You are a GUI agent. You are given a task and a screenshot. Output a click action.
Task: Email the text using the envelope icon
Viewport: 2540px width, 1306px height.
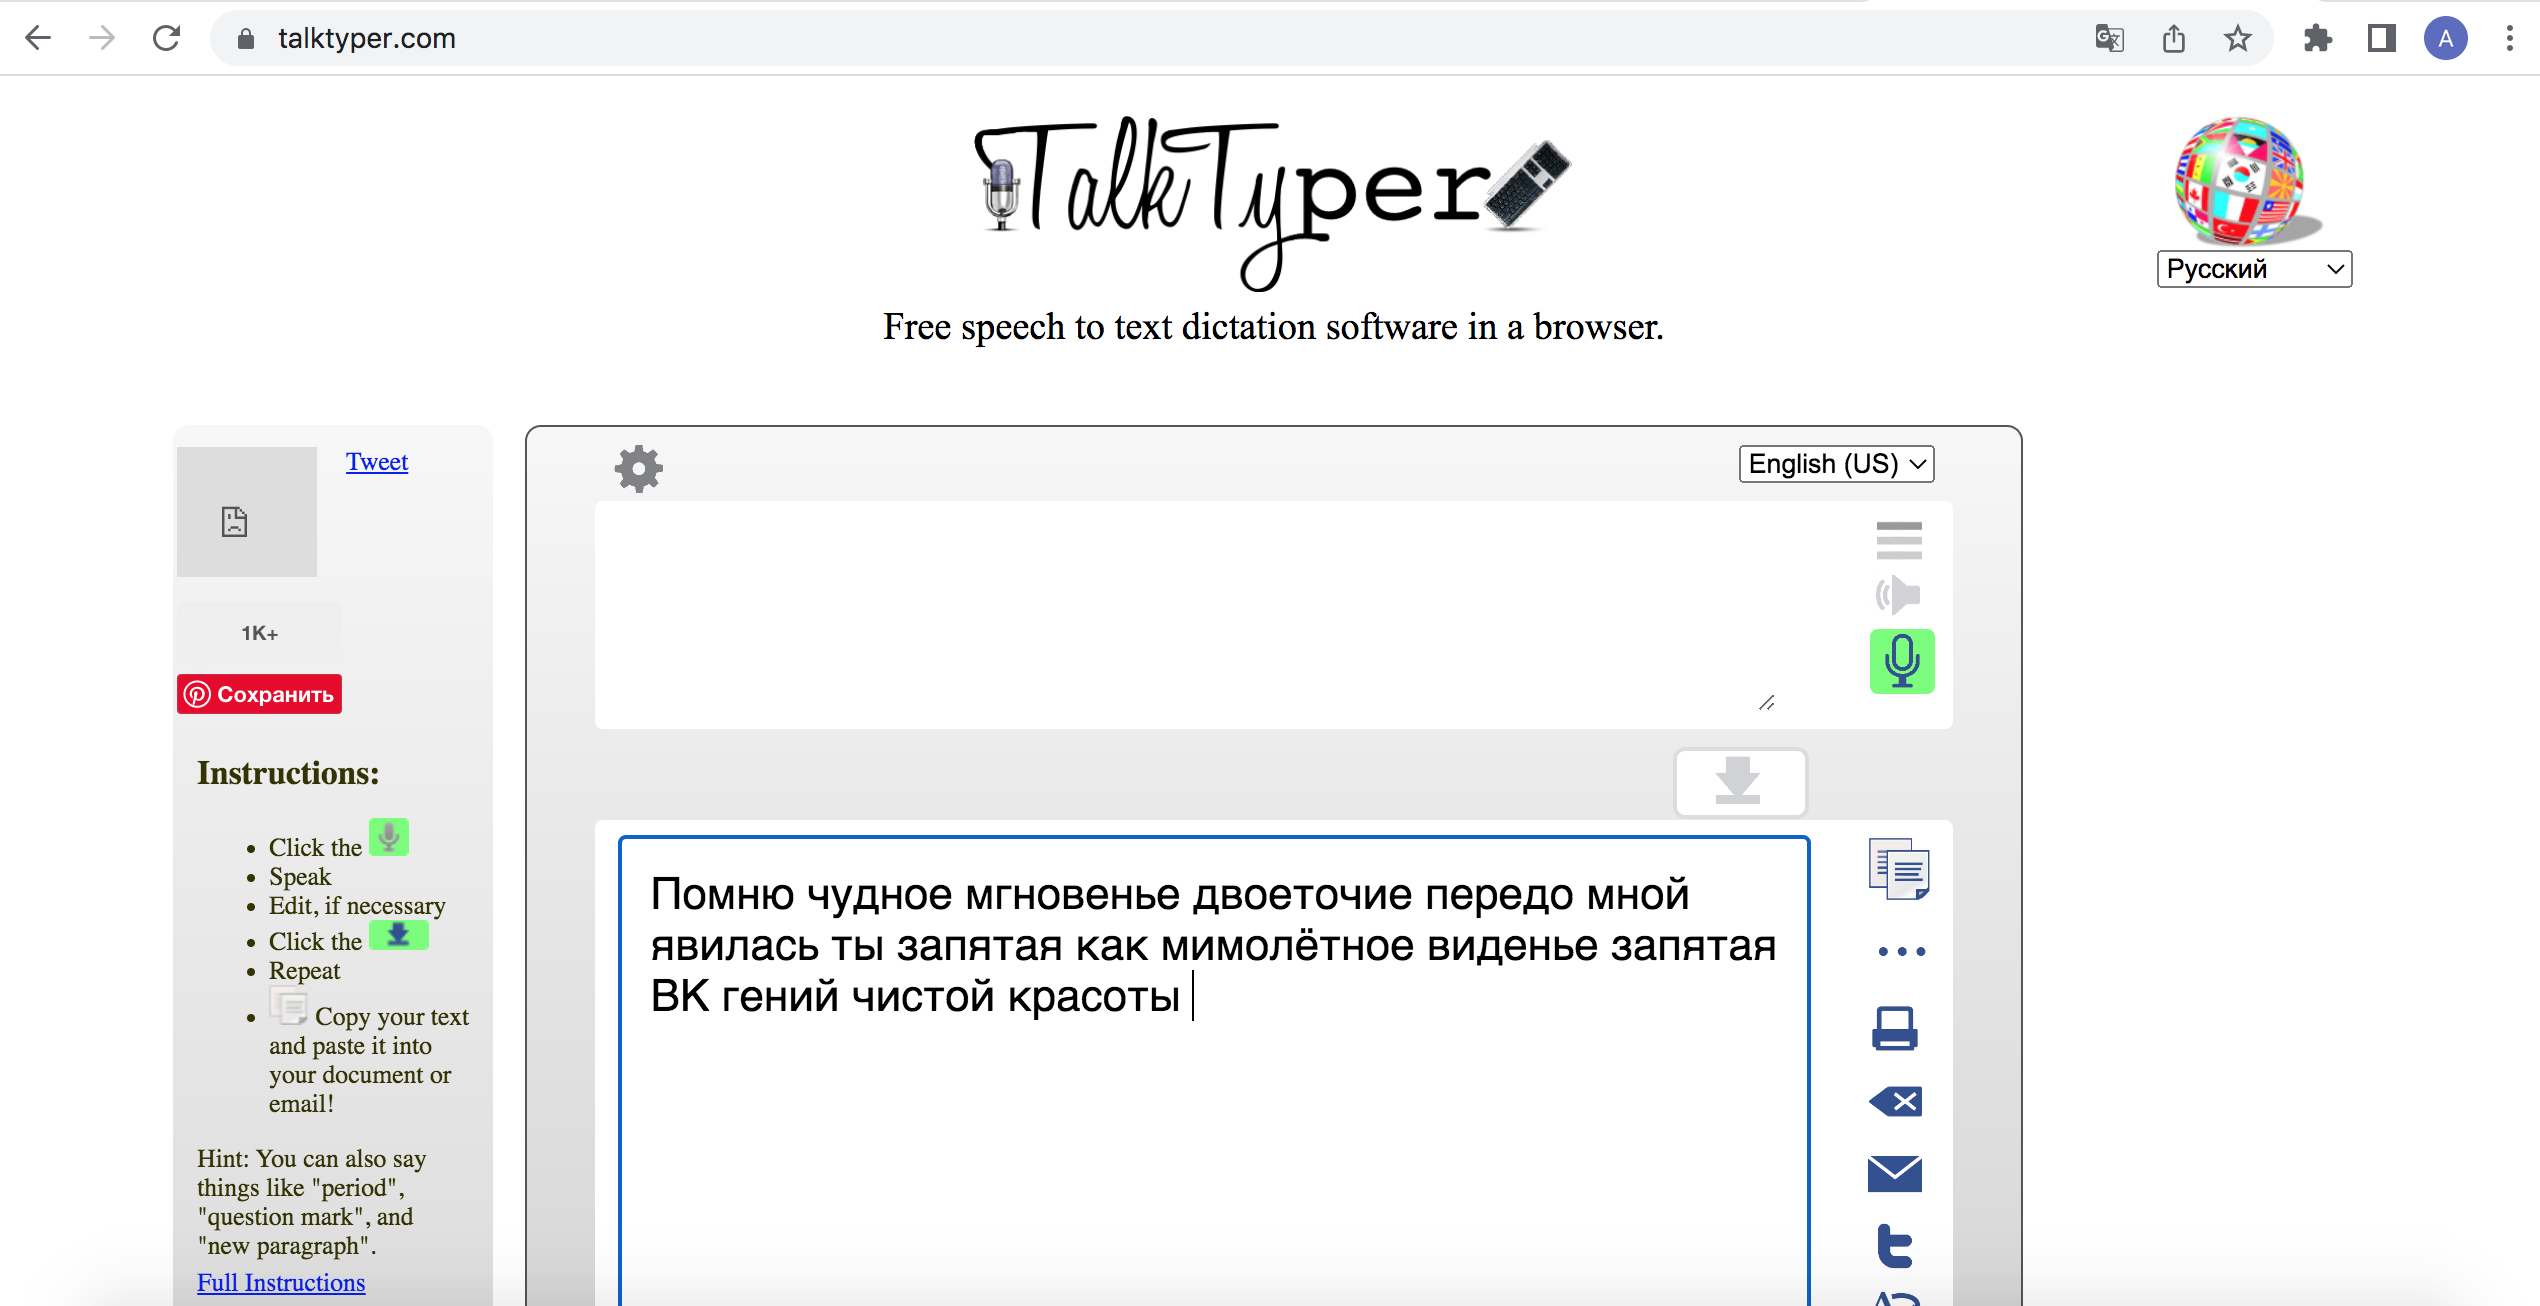pos(1895,1174)
